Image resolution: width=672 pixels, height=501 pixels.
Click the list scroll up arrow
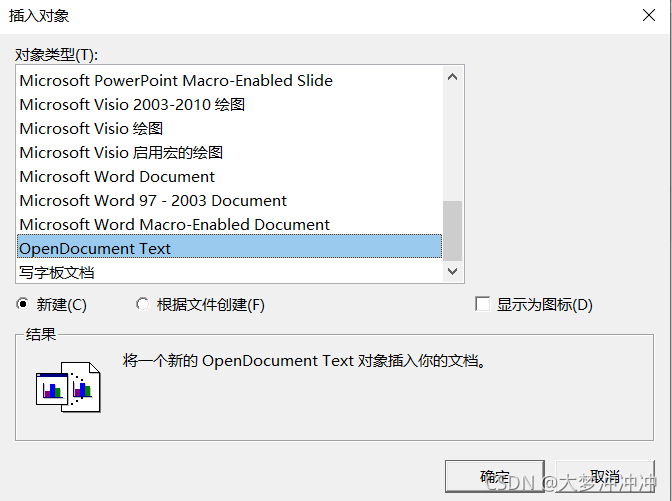(453, 77)
